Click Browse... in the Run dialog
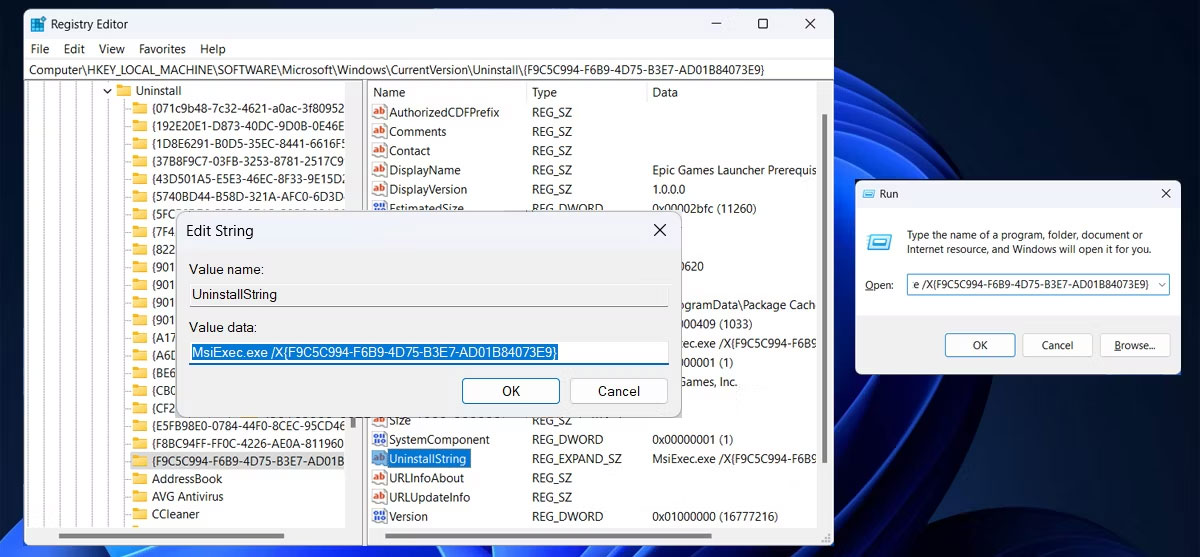 point(1134,345)
